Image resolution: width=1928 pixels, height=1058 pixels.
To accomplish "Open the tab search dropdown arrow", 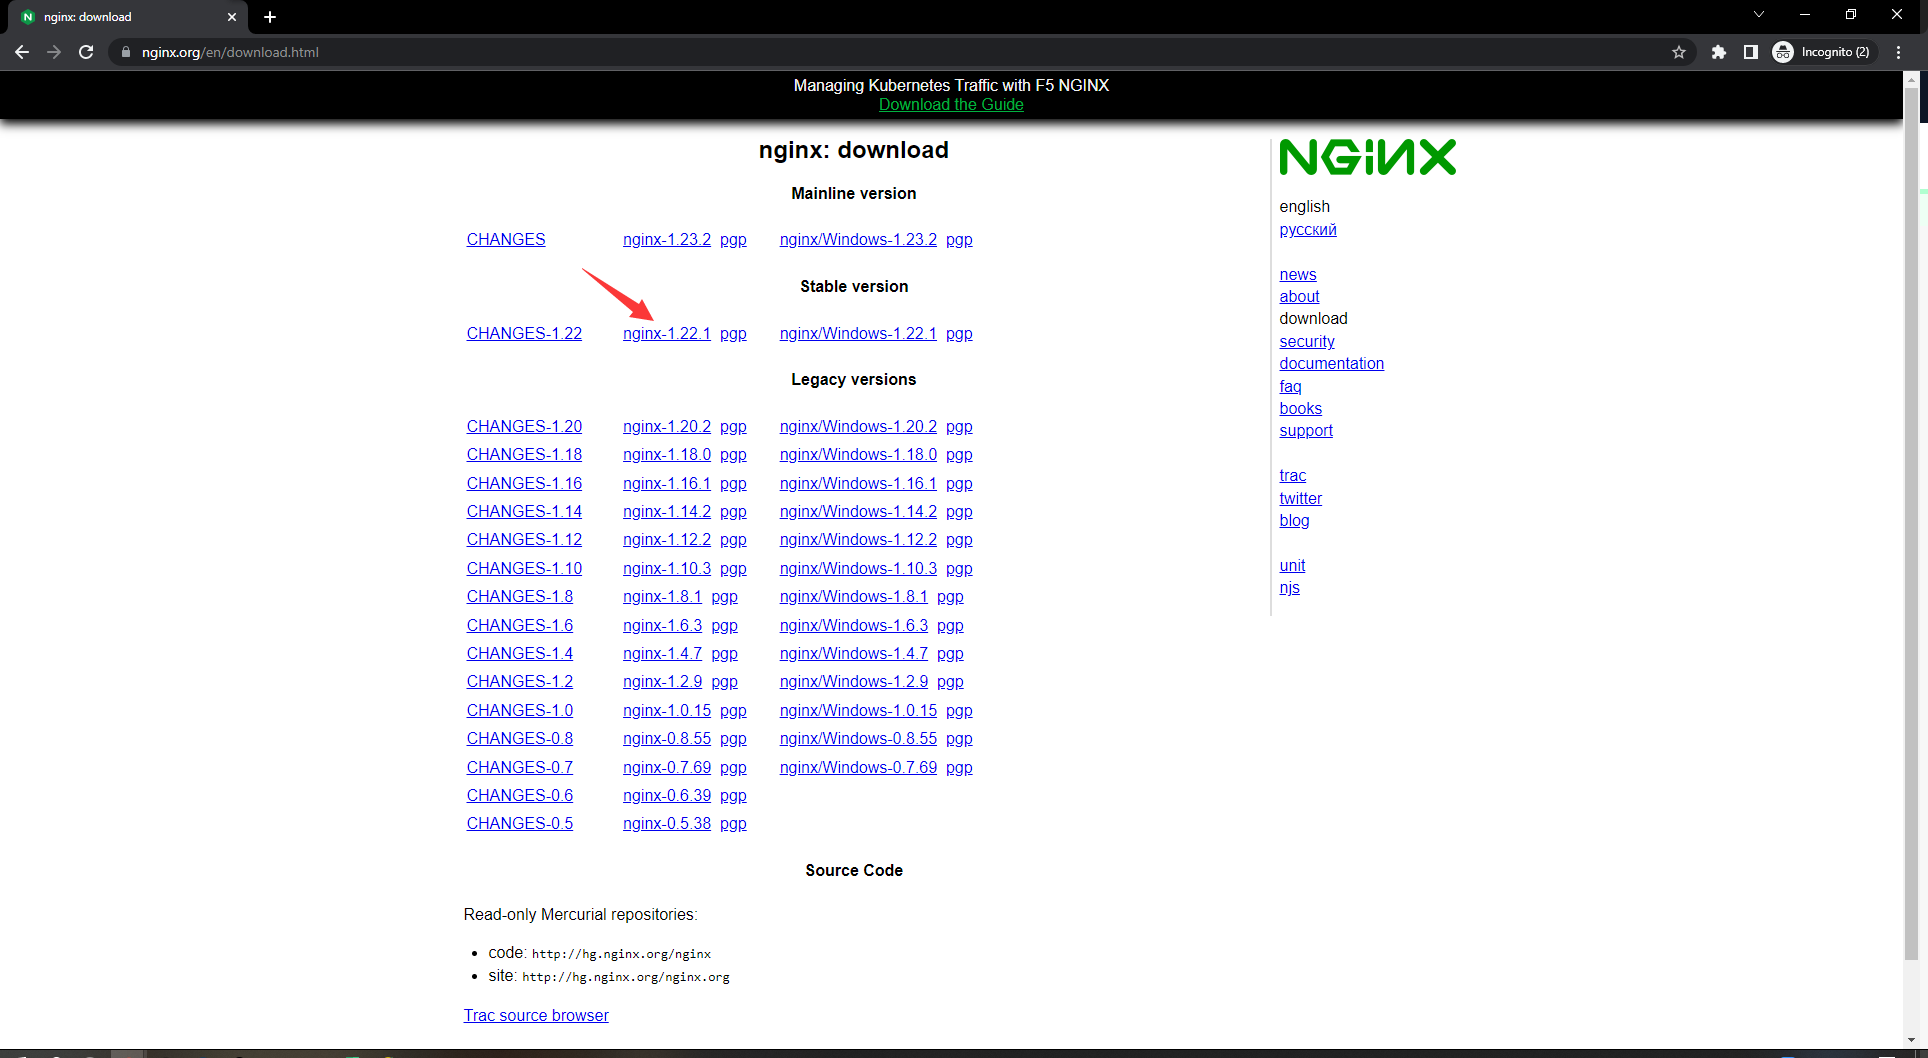I will [x=1759, y=14].
